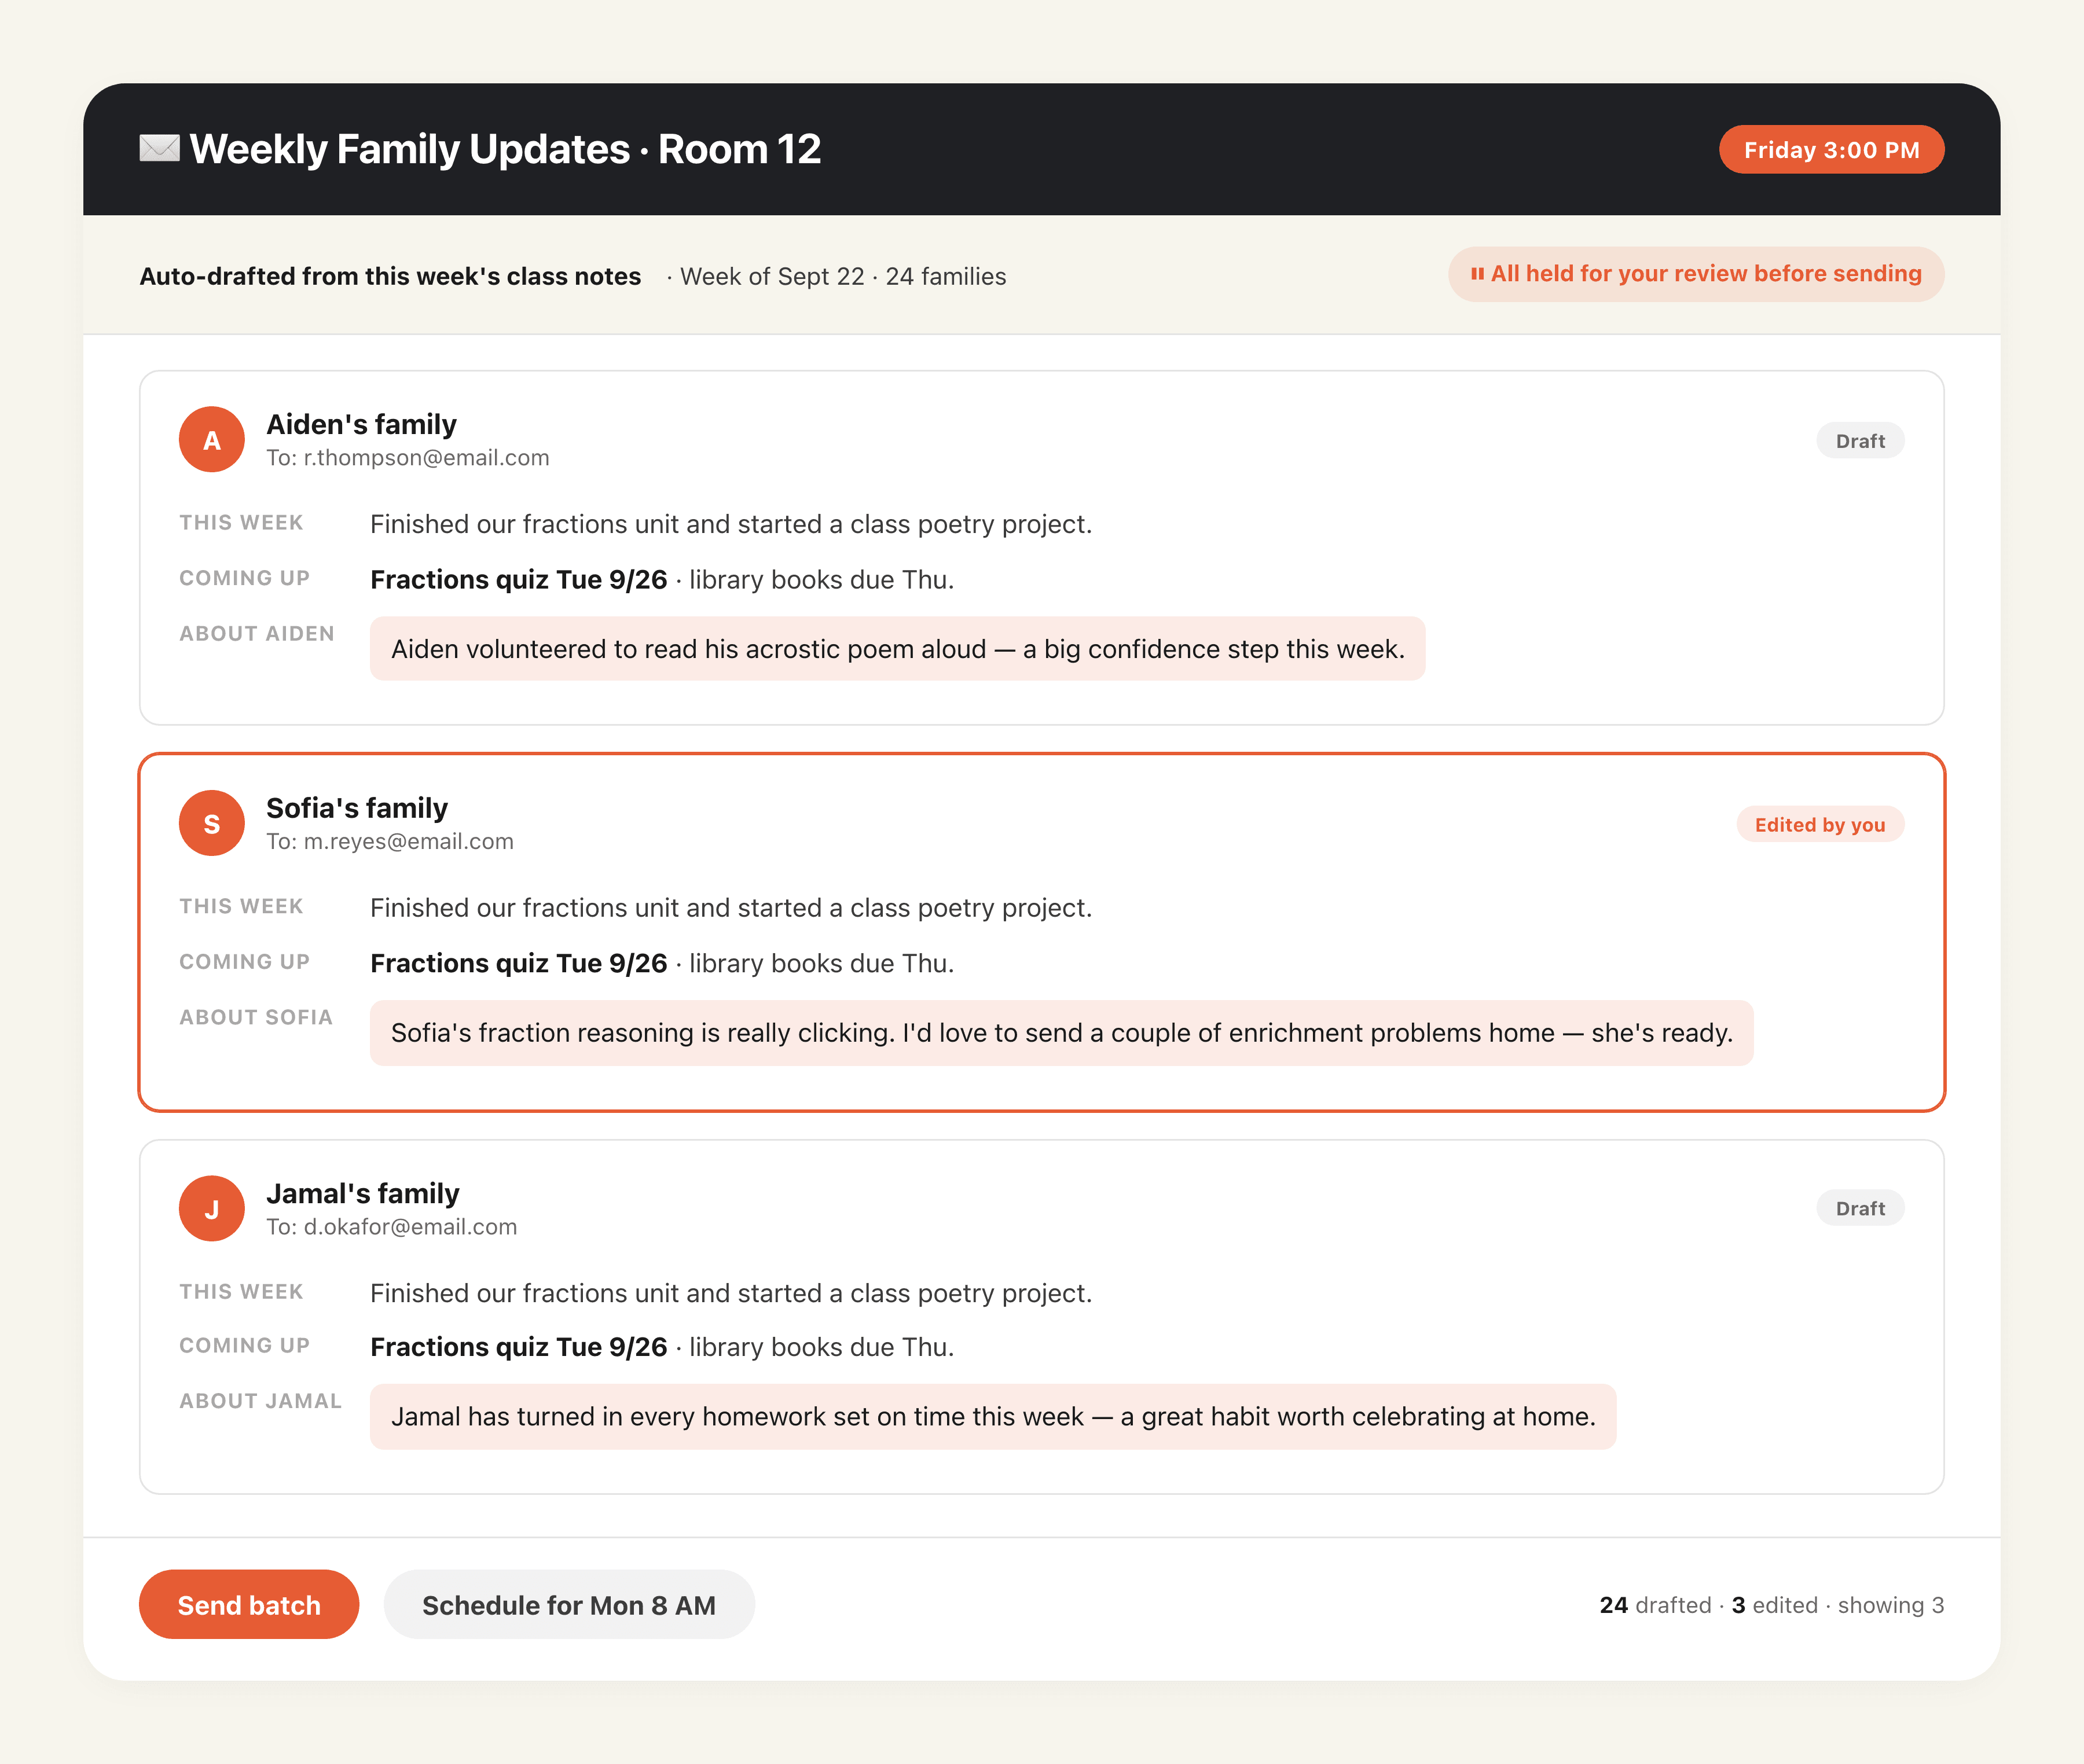Click Aiden's orange 'A' avatar
The image size is (2084, 1764).
tap(212, 439)
